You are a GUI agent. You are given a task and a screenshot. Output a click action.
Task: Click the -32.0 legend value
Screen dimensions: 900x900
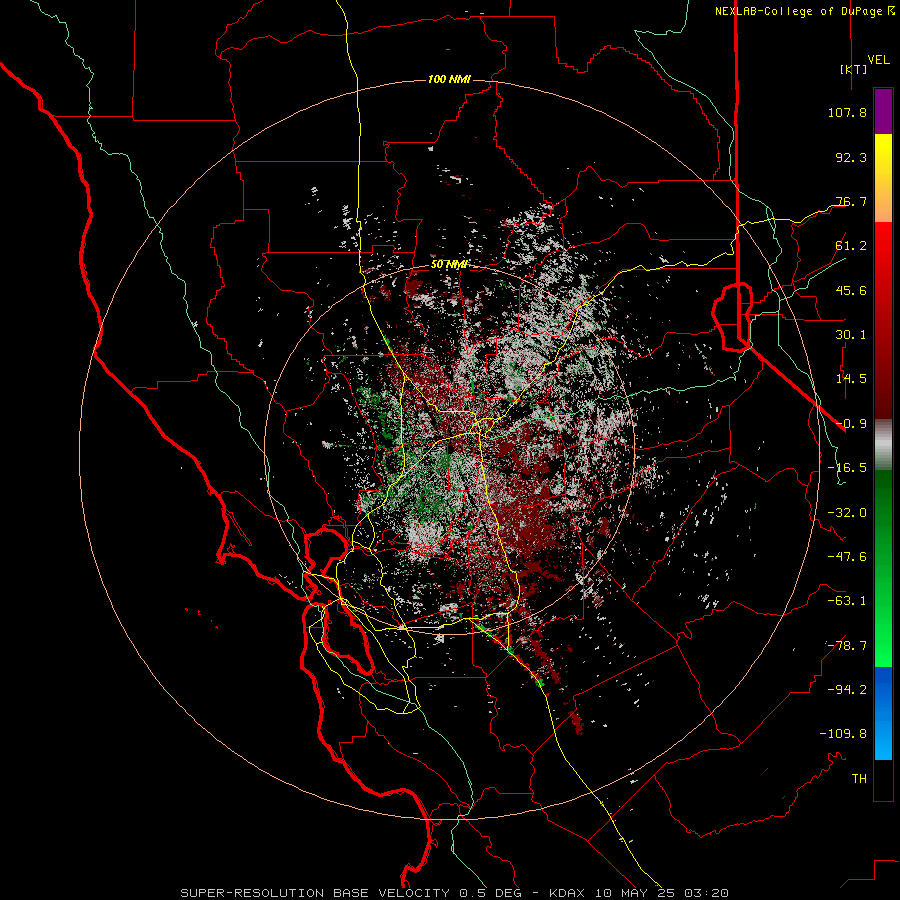pos(847,513)
